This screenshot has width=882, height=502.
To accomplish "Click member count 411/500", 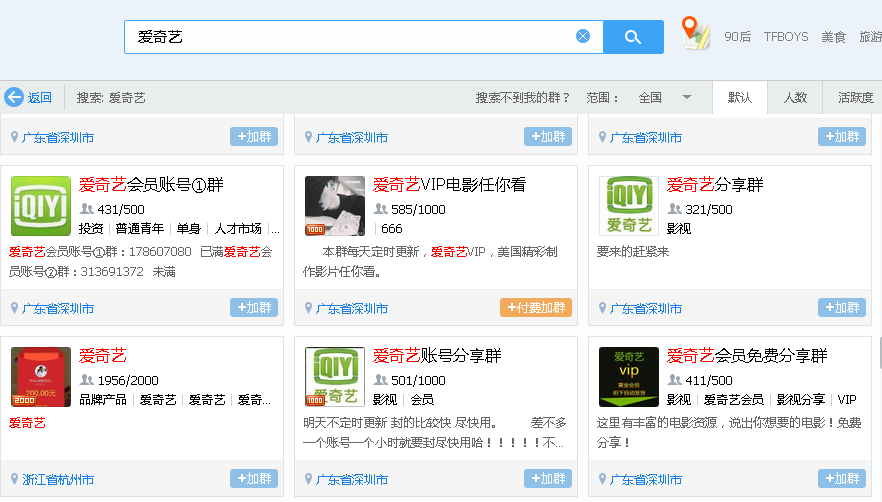I will (709, 380).
